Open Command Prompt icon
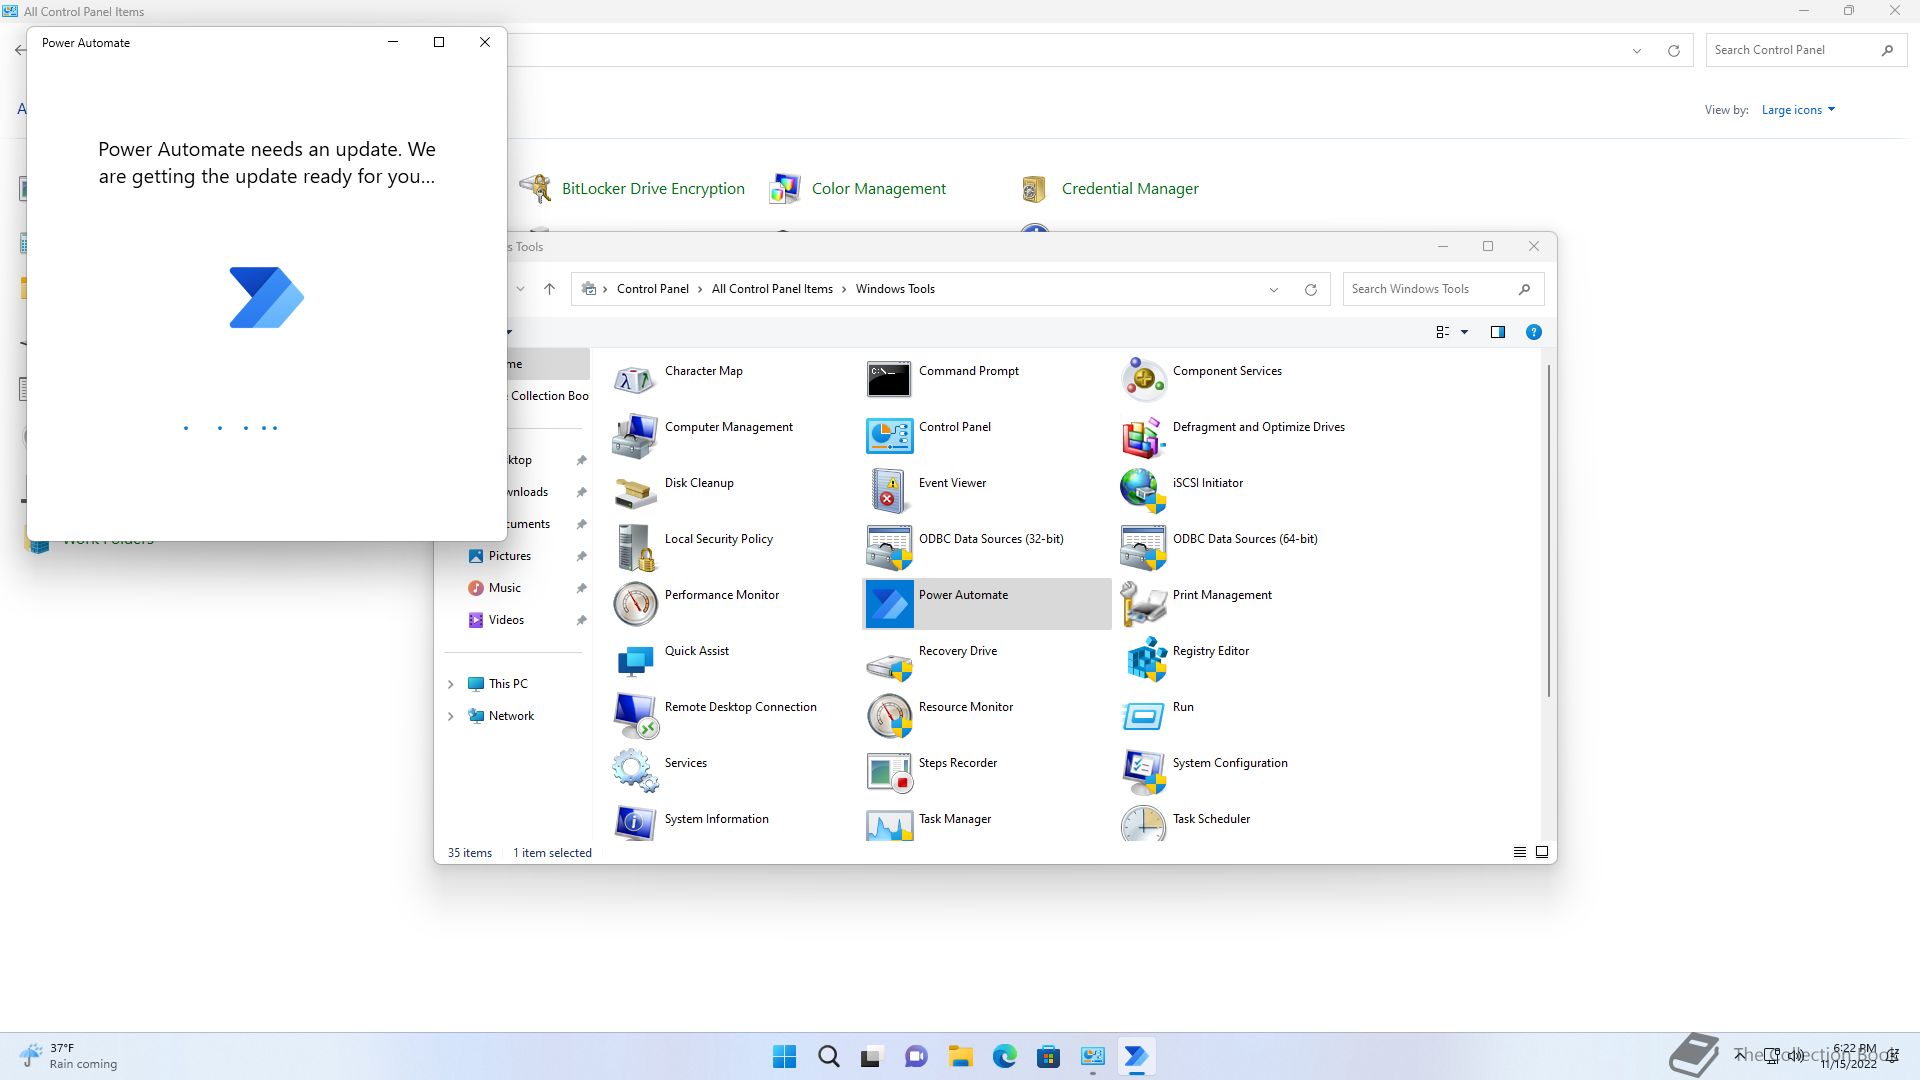This screenshot has width=1920, height=1080. [889, 380]
